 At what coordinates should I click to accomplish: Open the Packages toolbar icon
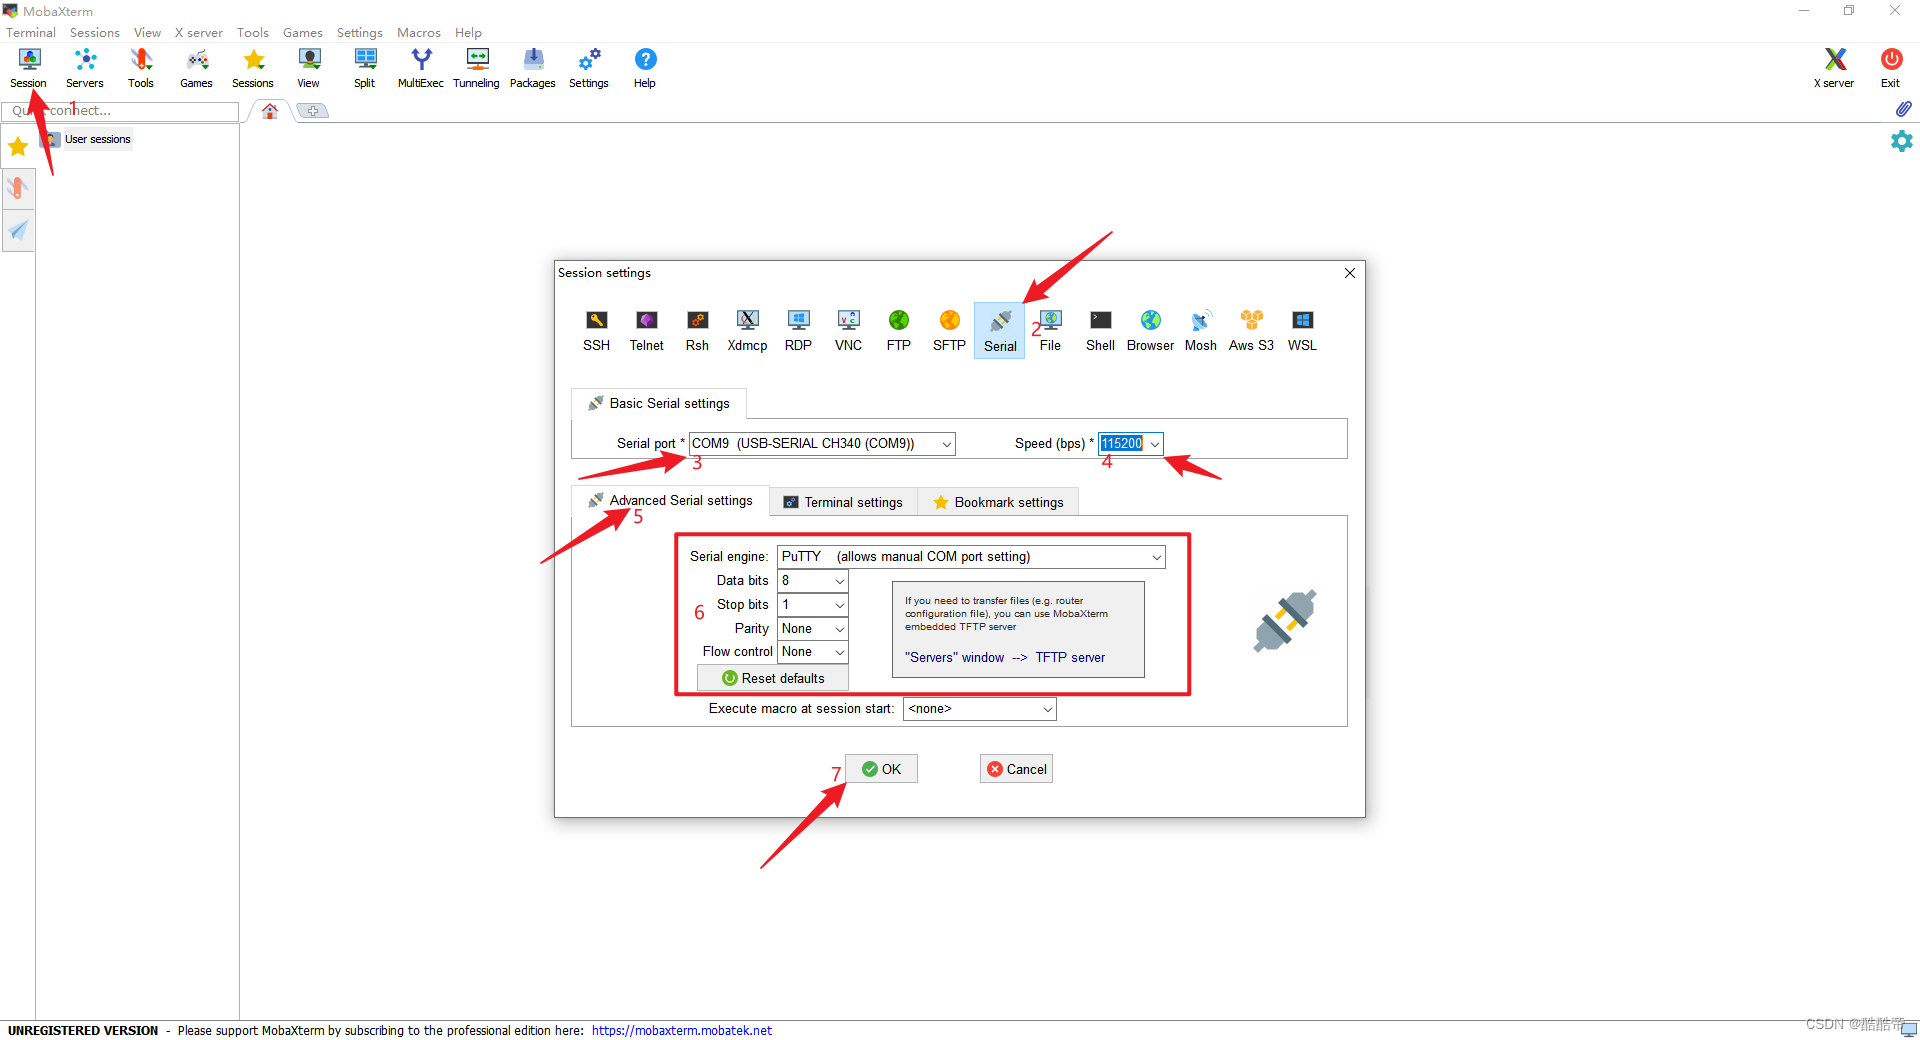click(x=533, y=68)
